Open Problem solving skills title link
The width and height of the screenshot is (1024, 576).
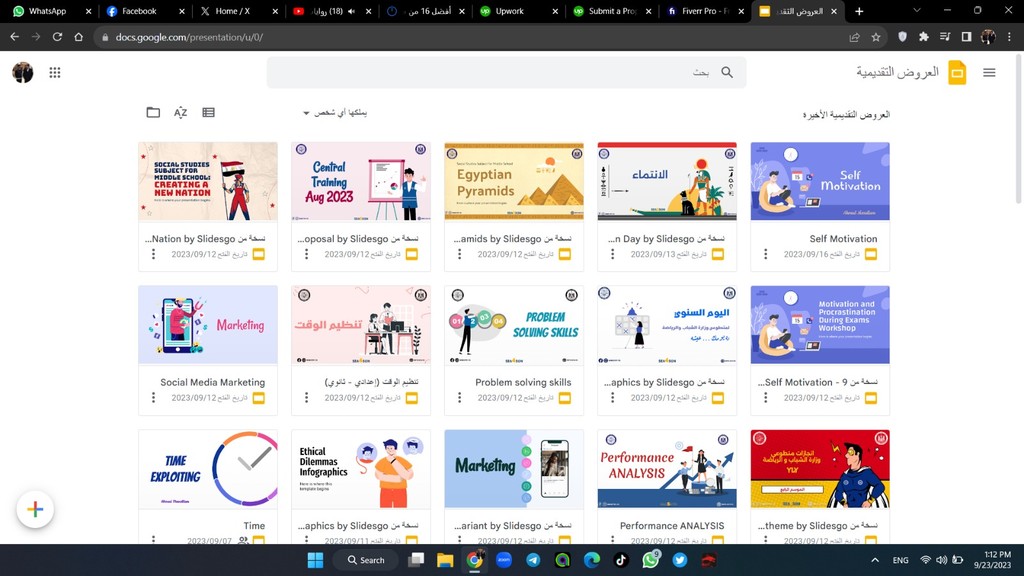coord(523,382)
